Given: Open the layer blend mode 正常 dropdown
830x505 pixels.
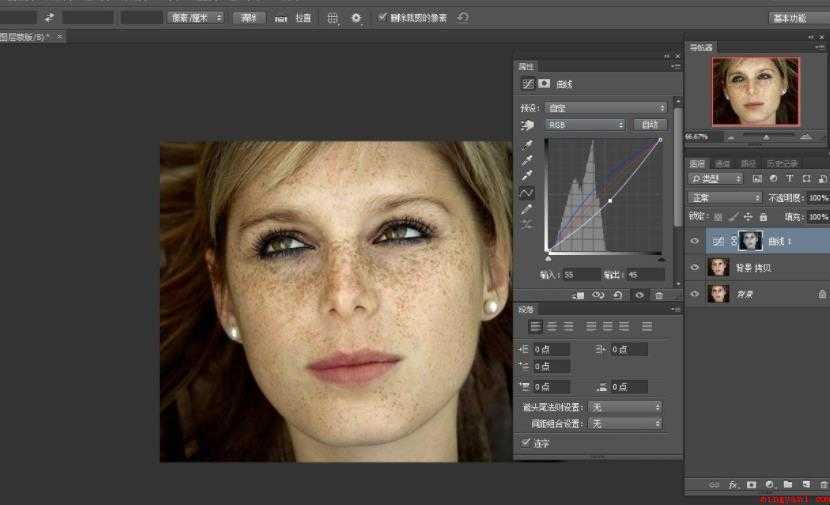Looking at the screenshot, I should coord(724,197).
